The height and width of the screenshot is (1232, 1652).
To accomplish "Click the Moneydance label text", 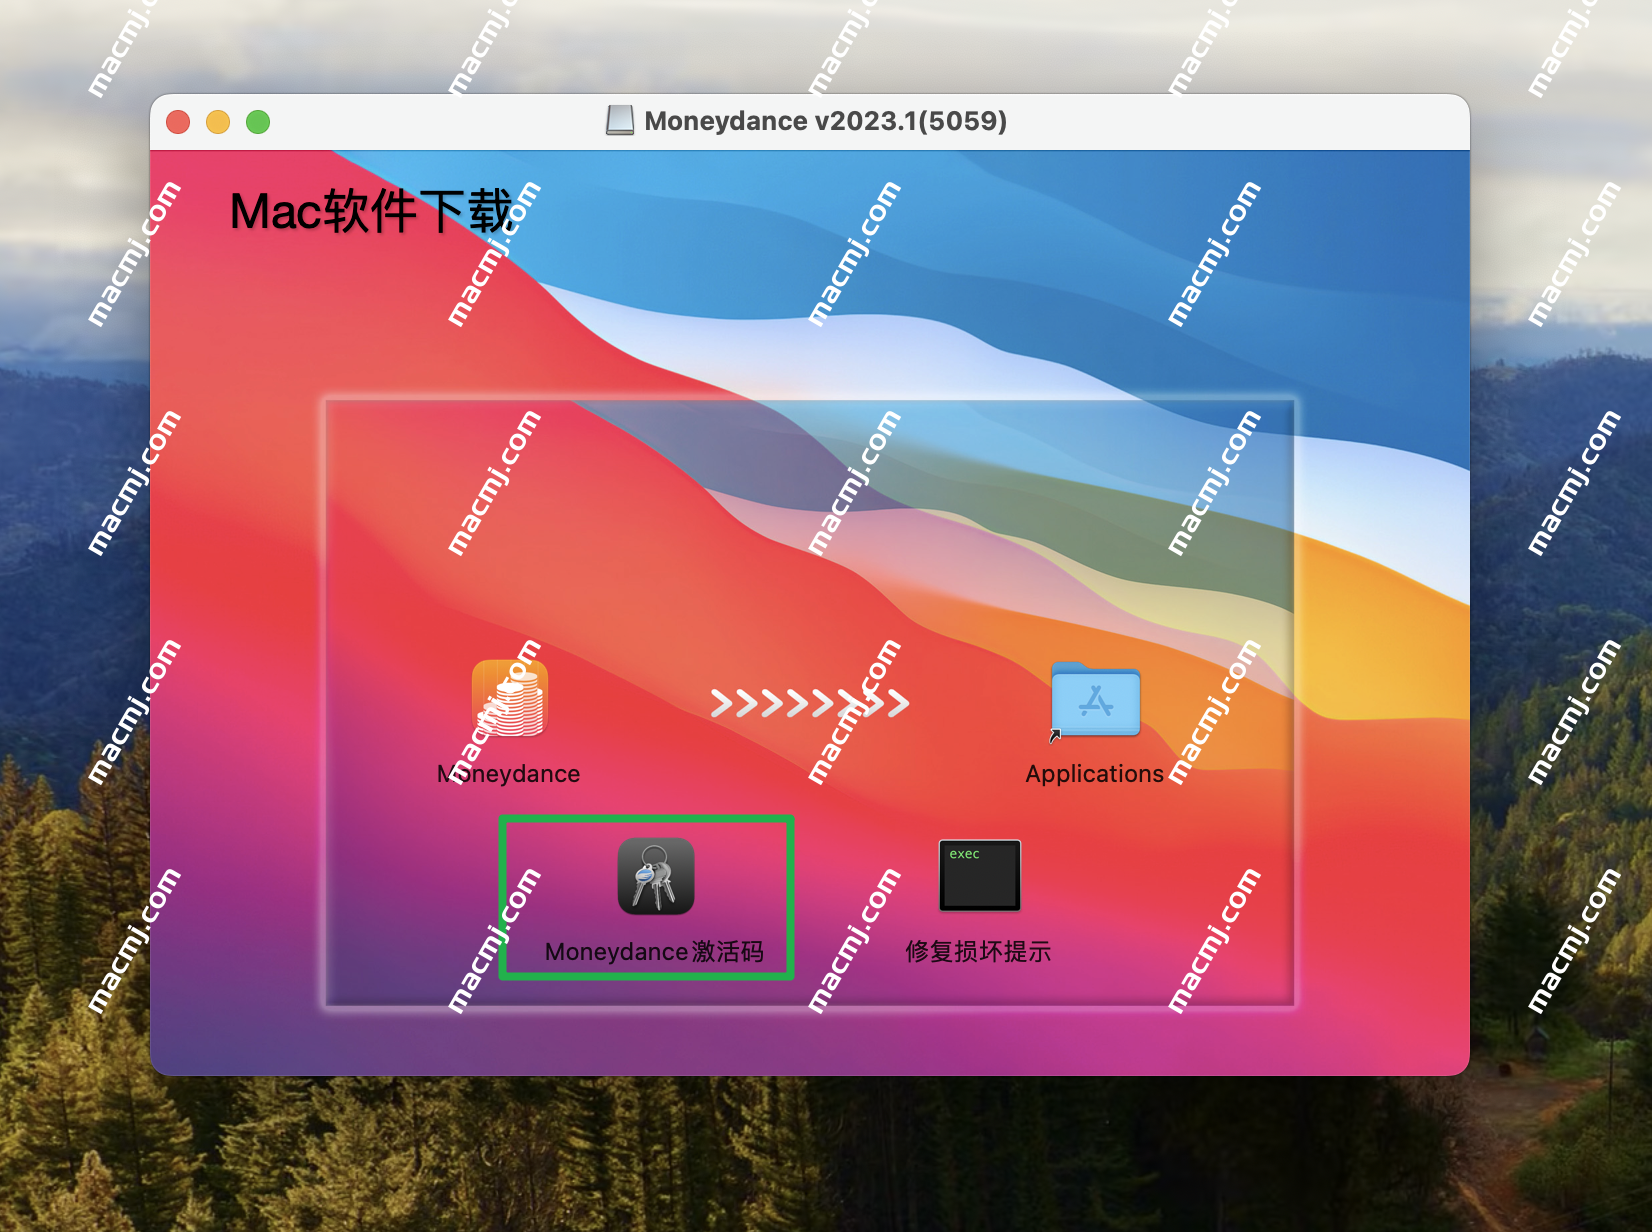I will 509,774.
